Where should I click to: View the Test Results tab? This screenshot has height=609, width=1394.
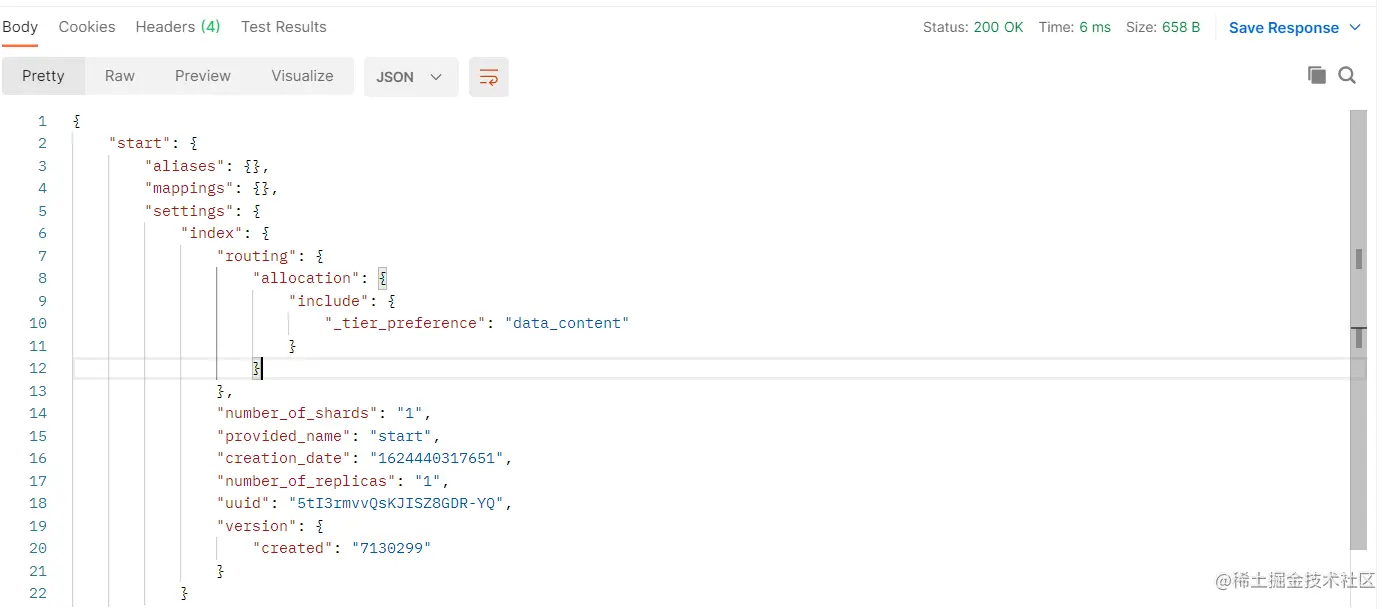(x=284, y=27)
